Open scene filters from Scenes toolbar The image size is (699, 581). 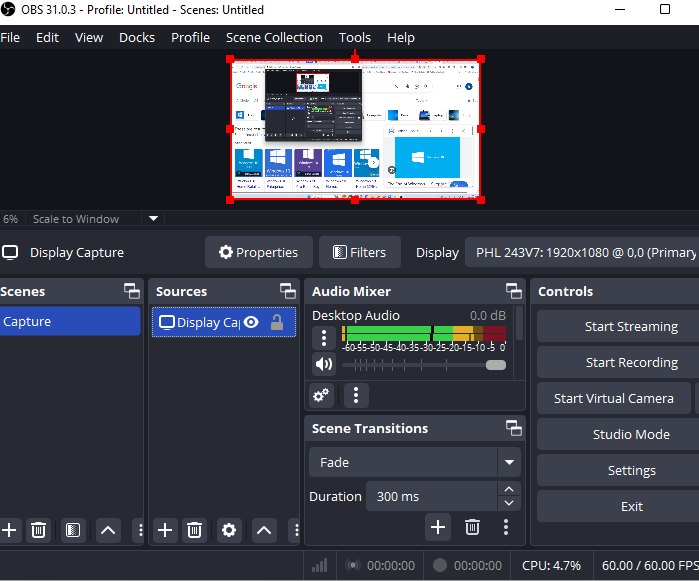[x=73, y=530]
